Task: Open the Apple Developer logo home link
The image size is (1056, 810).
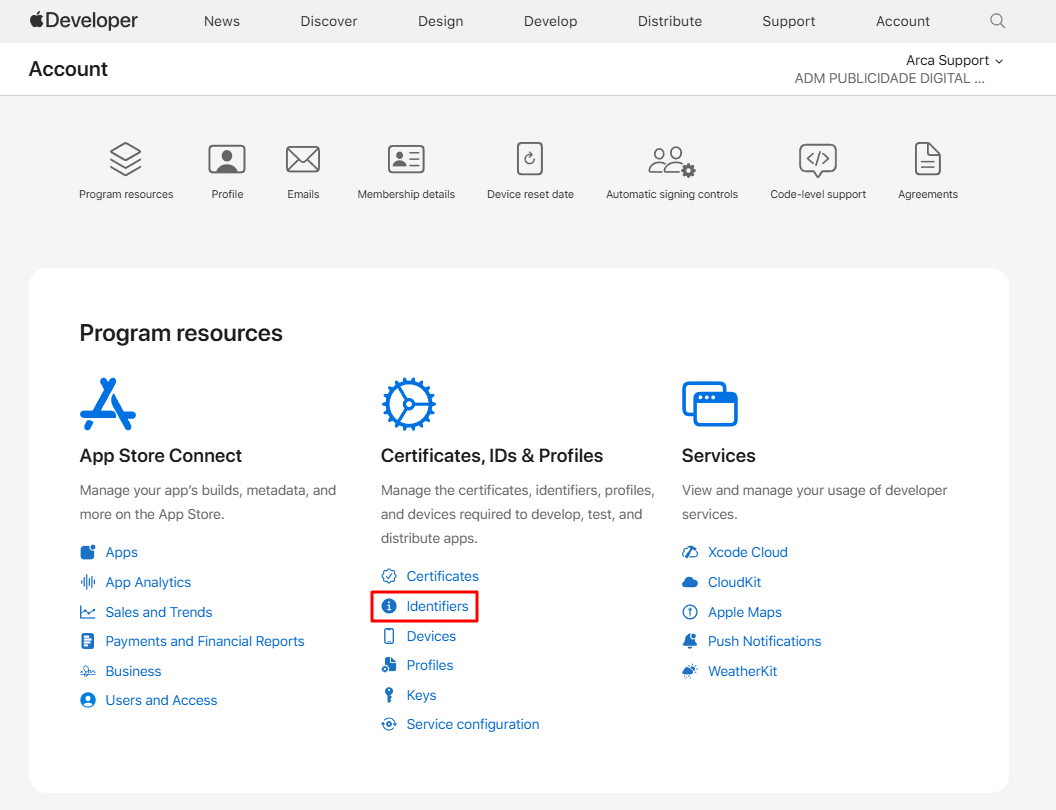Action: [x=84, y=21]
